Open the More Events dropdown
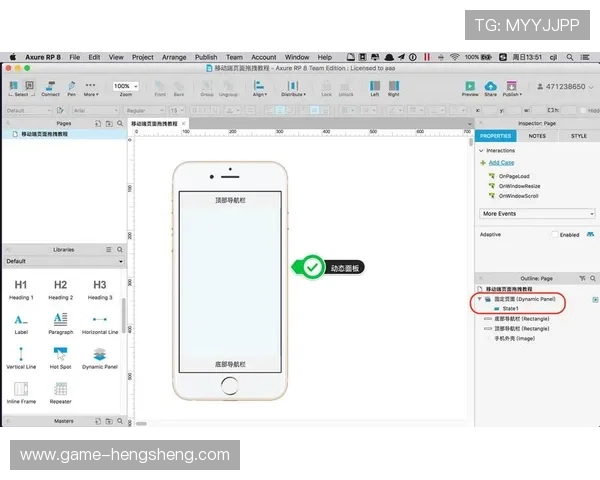The width and height of the screenshot is (600, 480). click(x=537, y=214)
